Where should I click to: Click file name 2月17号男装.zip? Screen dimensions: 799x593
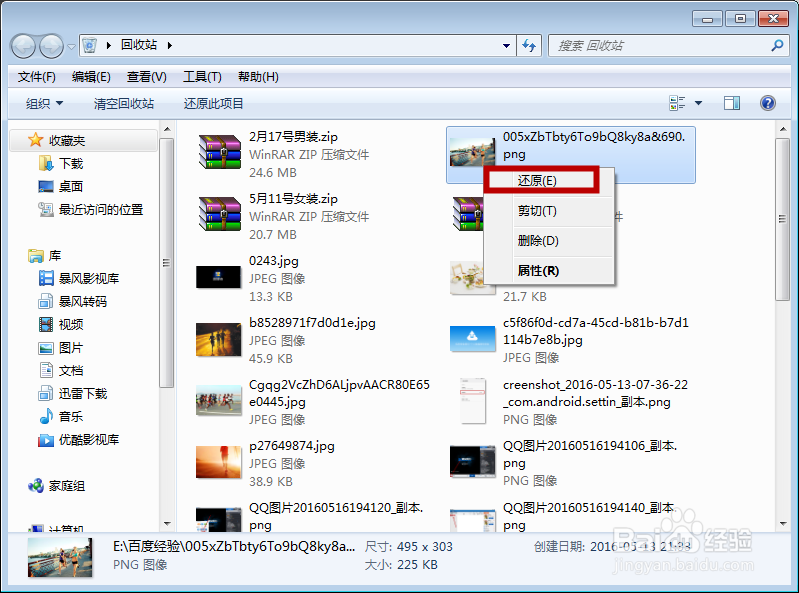click(293, 137)
